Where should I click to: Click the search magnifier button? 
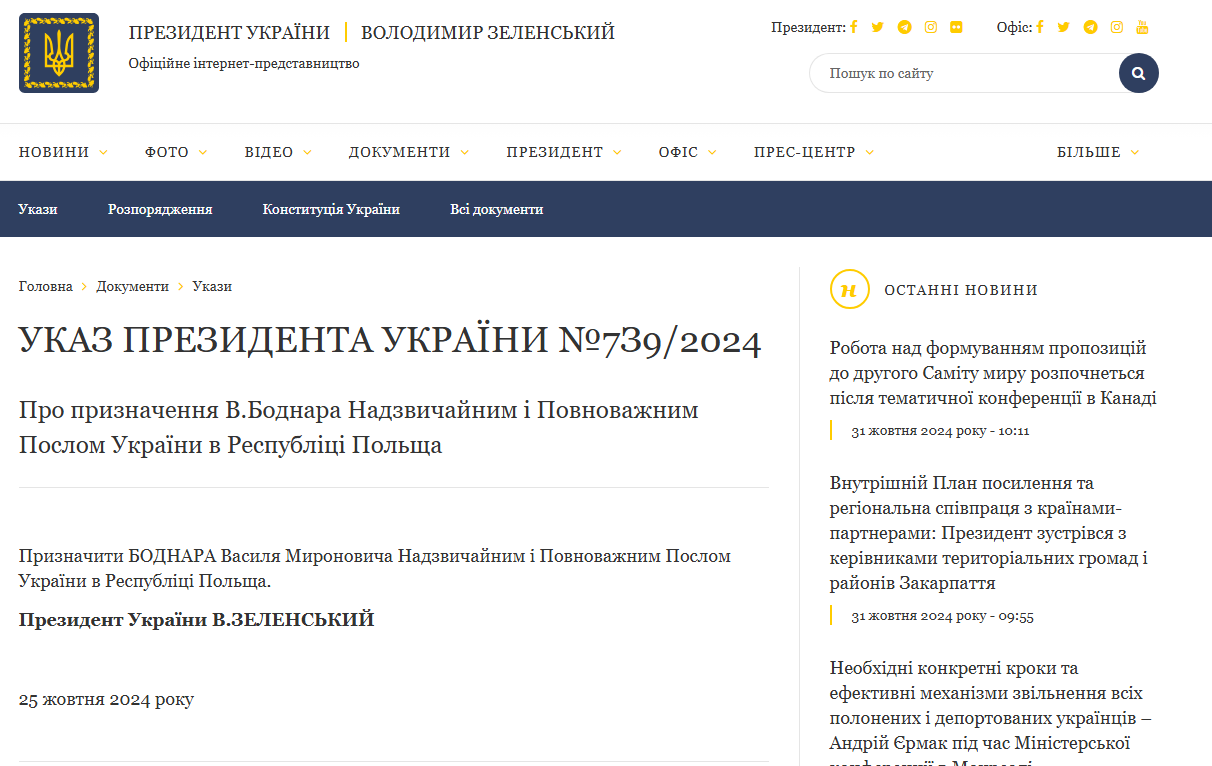point(1138,73)
